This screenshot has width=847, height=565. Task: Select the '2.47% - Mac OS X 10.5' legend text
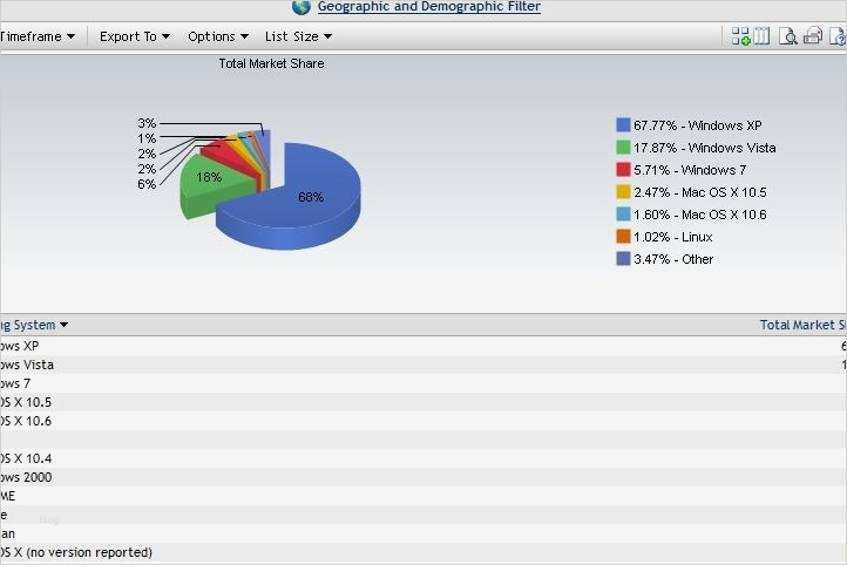tap(700, 192)
